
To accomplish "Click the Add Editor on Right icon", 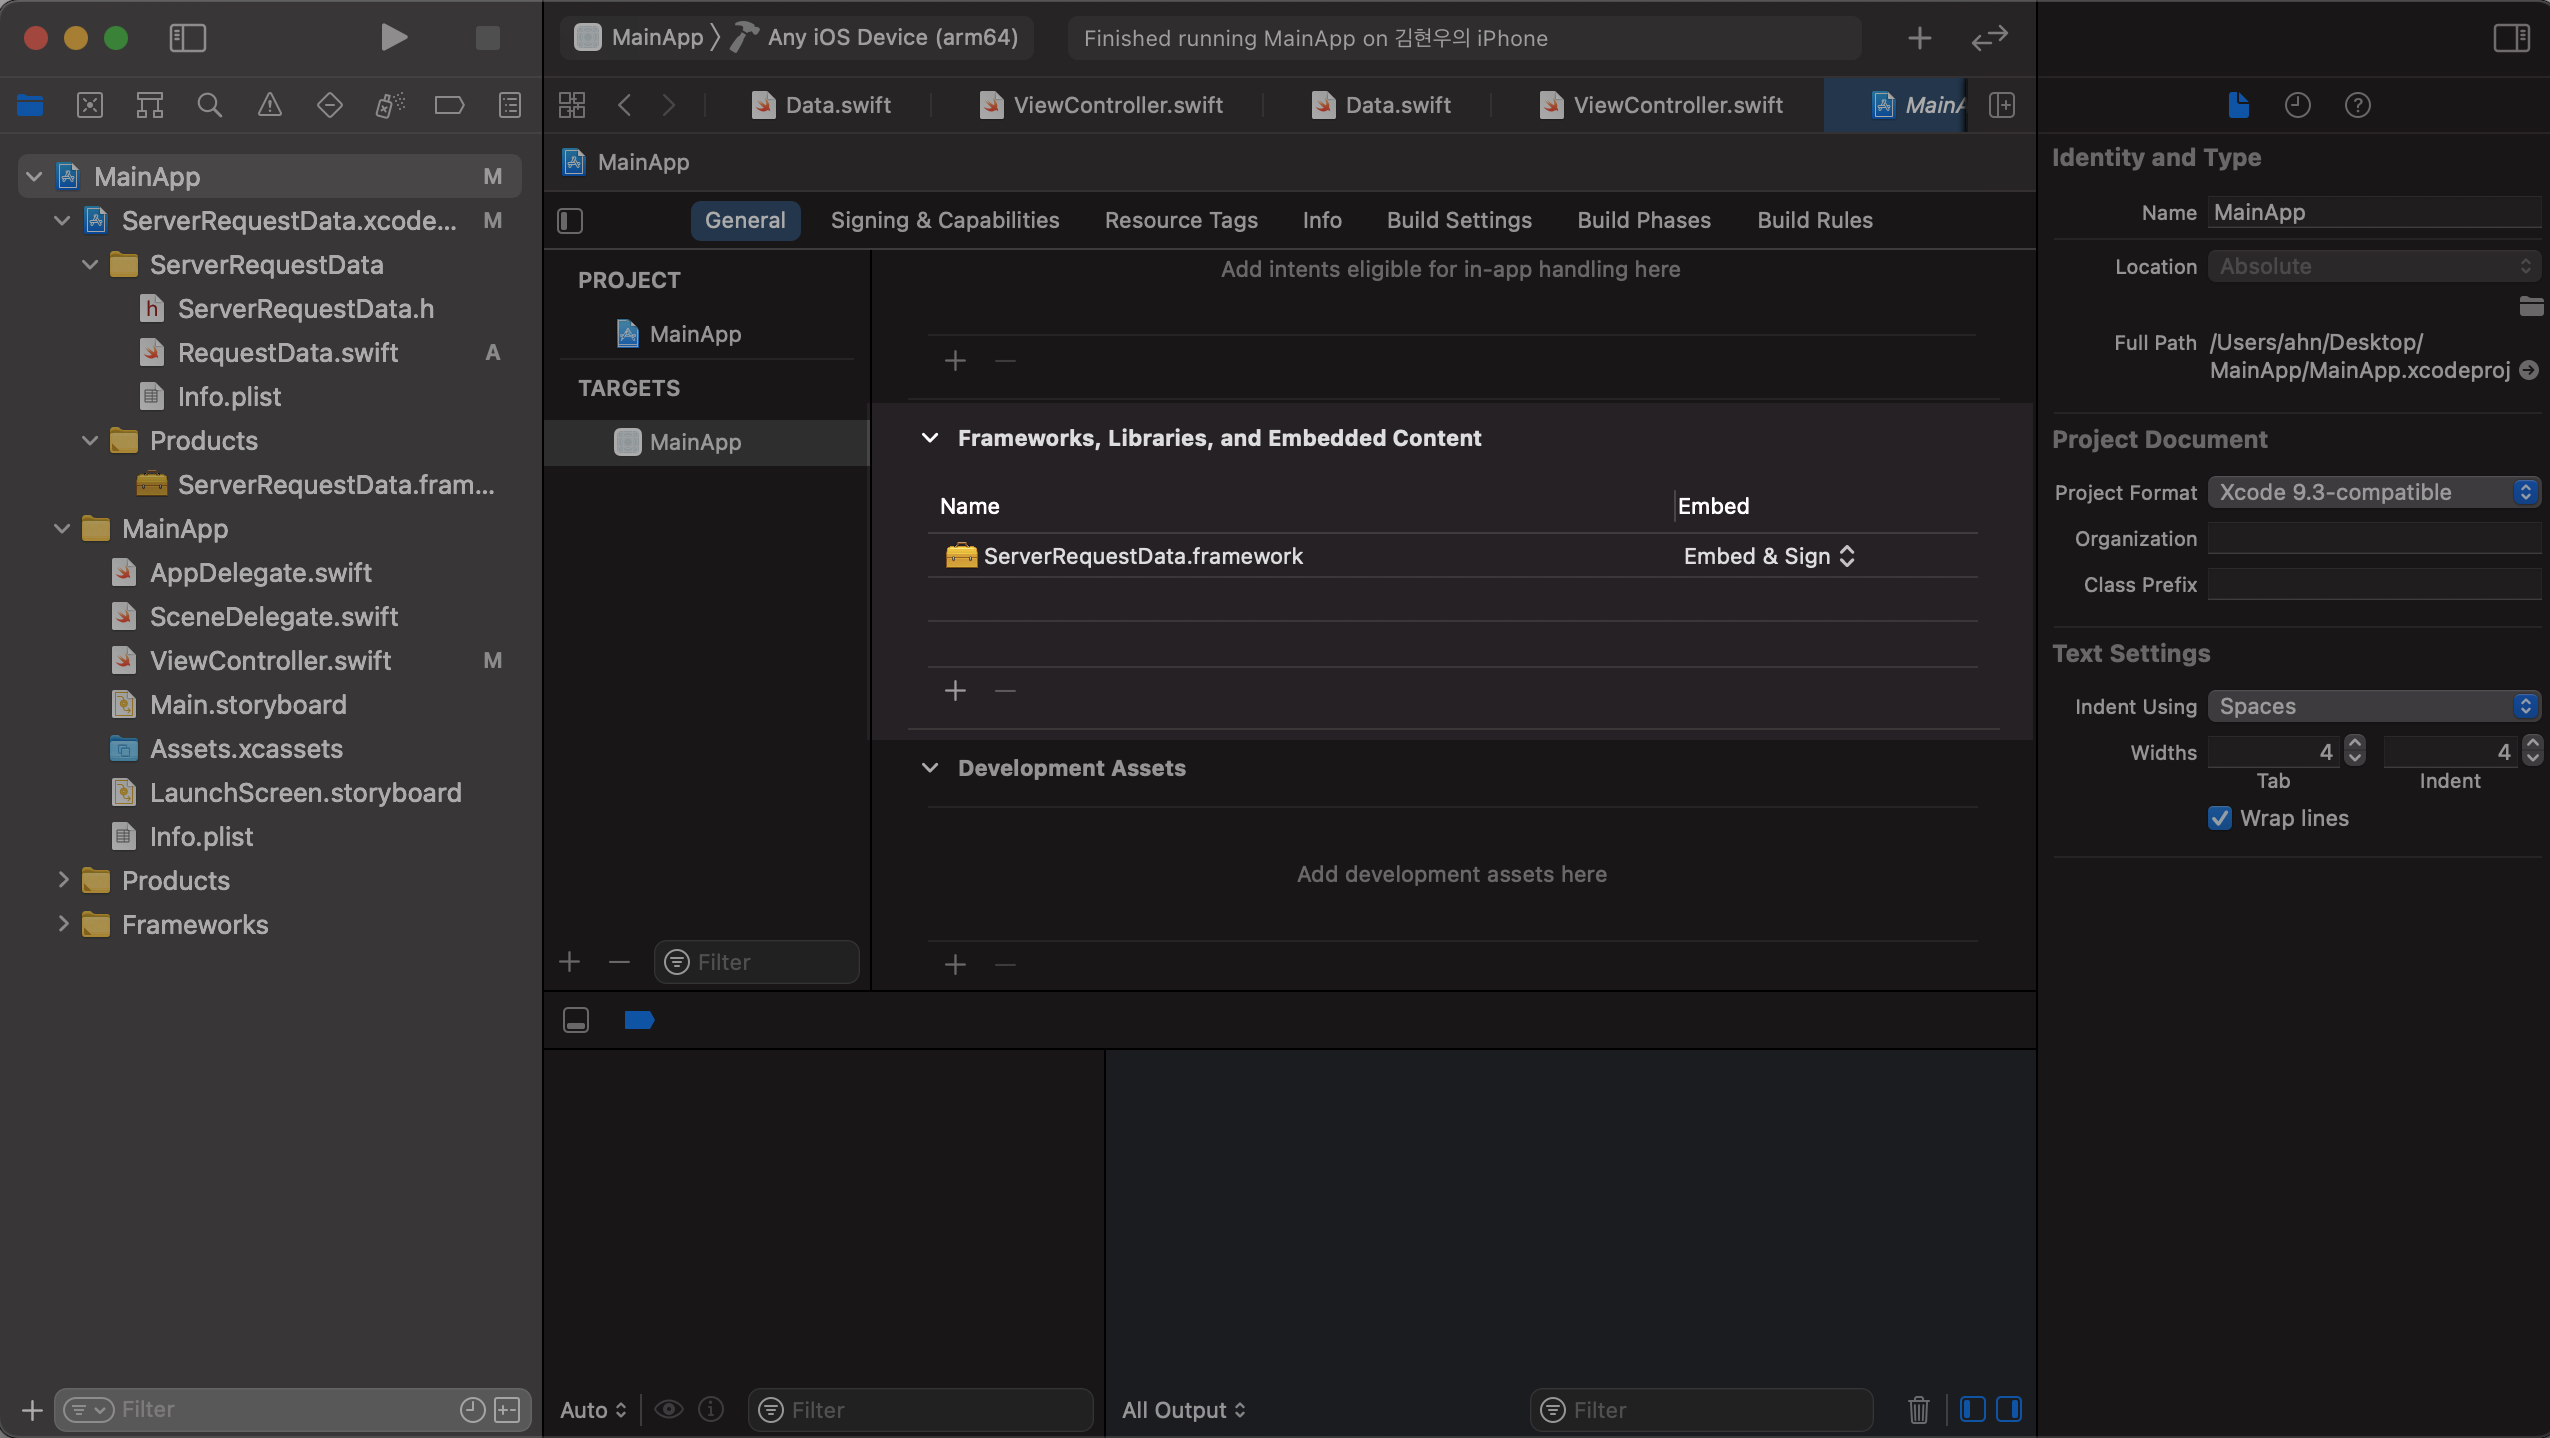I will coord(2002,105).
